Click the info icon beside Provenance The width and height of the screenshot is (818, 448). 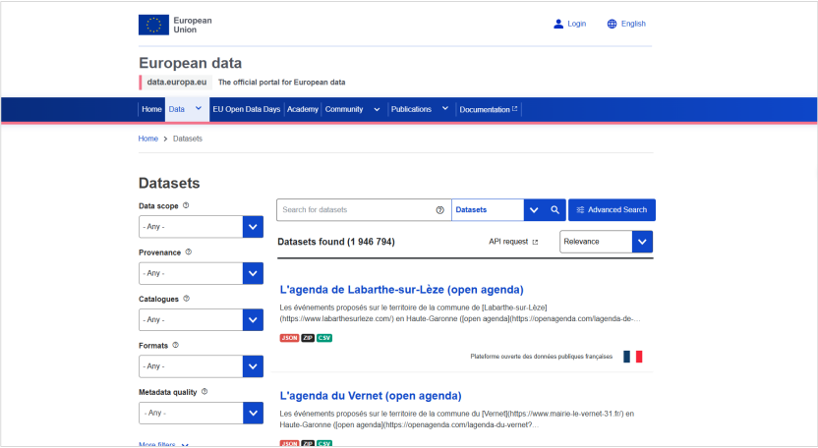189,252
